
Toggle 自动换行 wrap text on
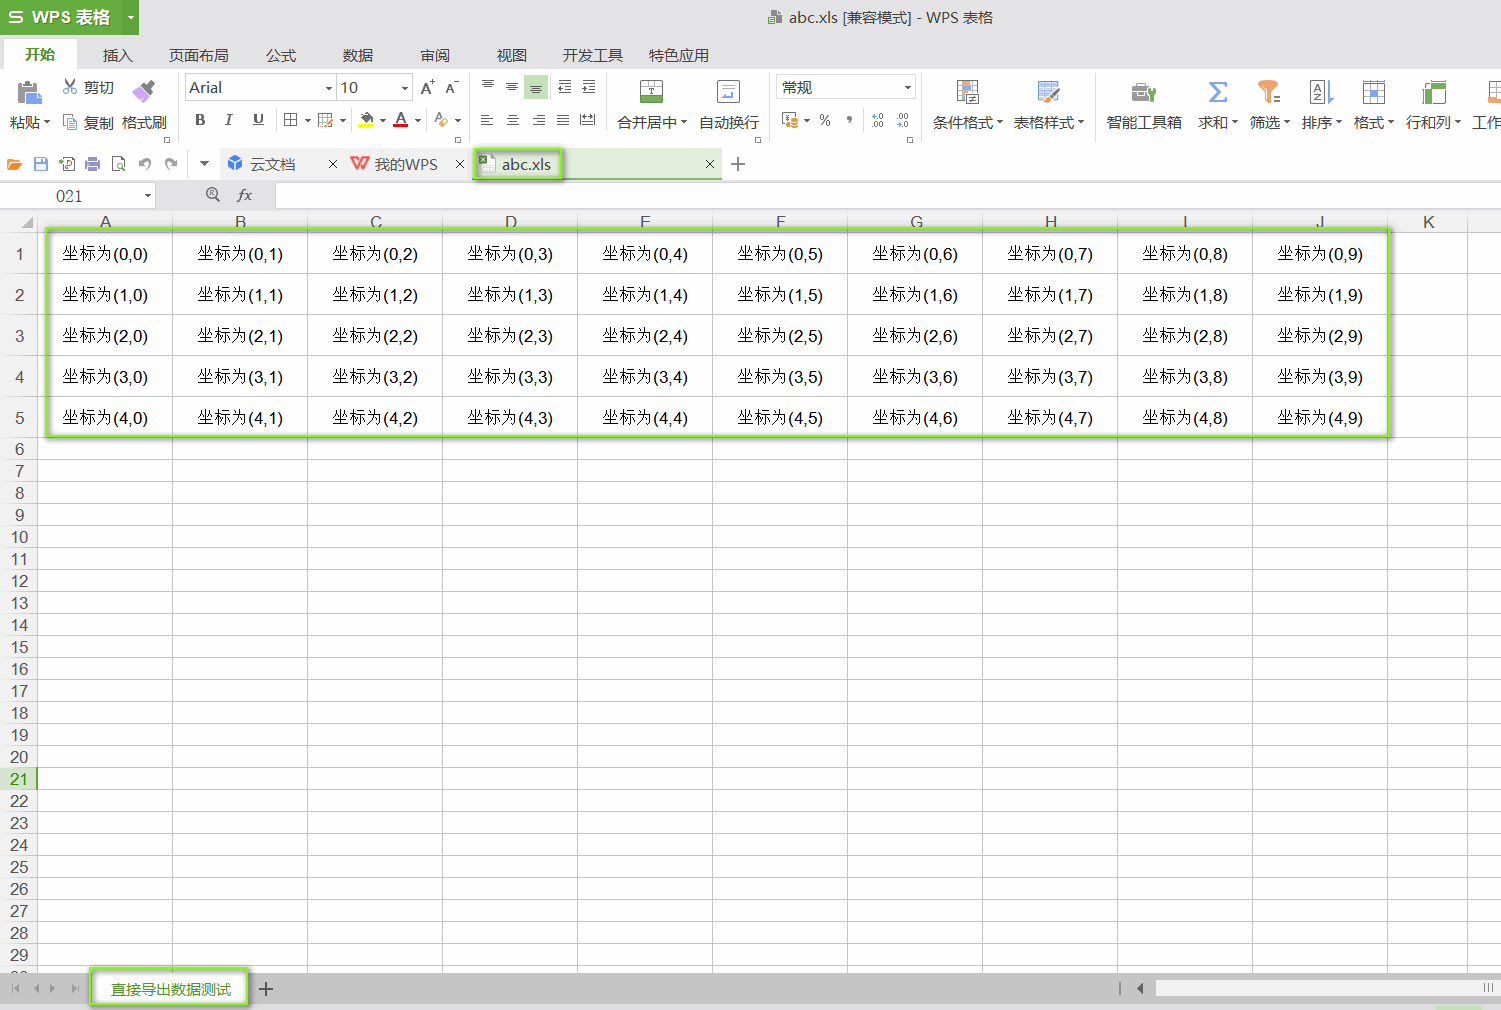point(727,105)
